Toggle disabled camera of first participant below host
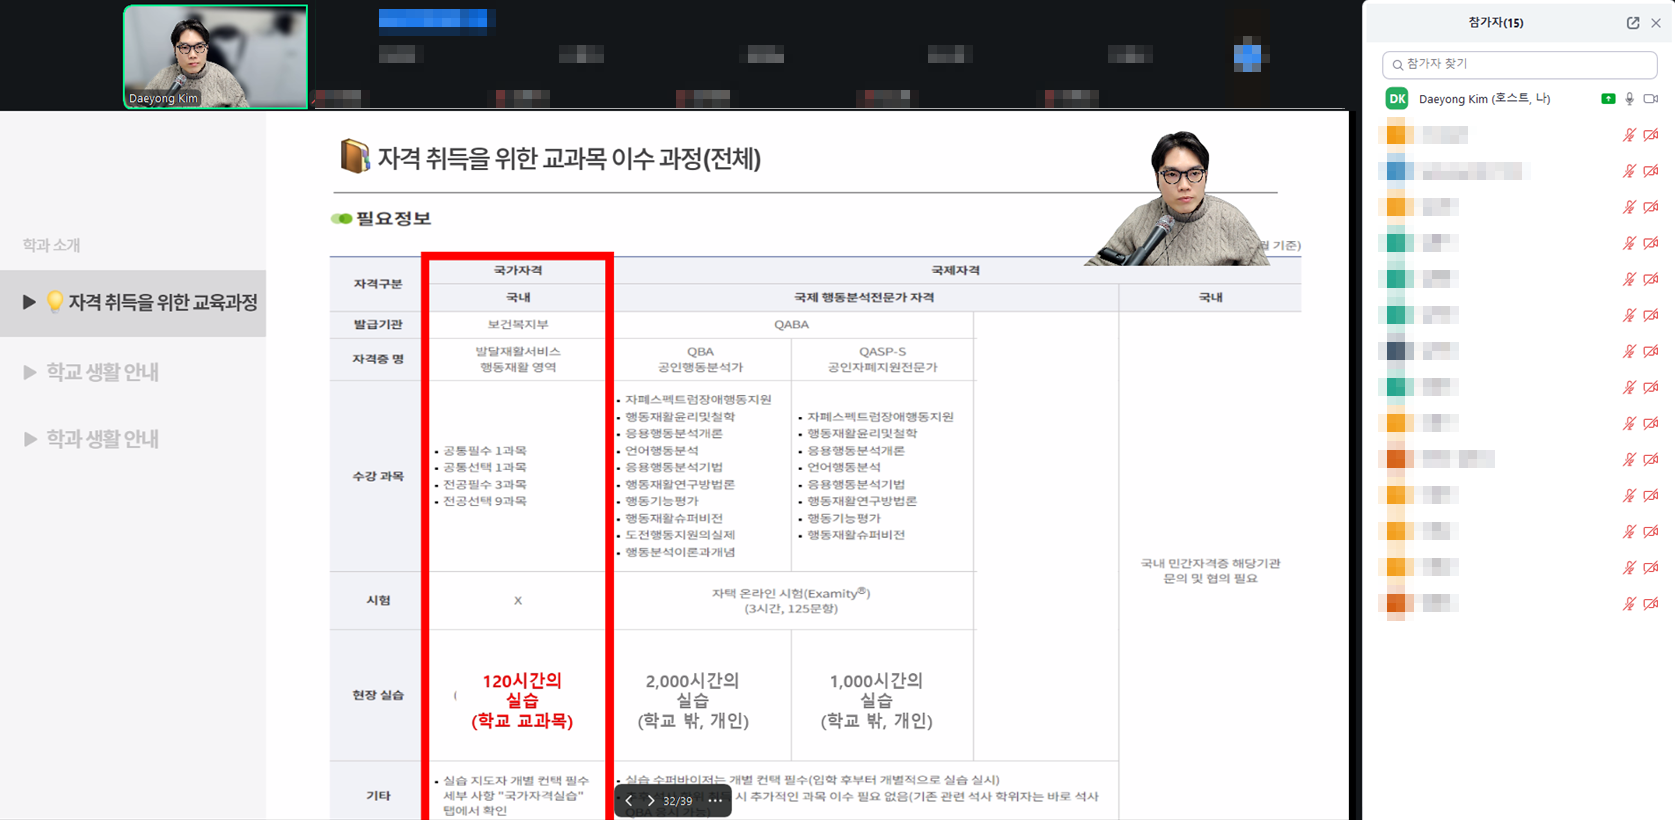The image size is (1675, 820). pos(1651,135)
